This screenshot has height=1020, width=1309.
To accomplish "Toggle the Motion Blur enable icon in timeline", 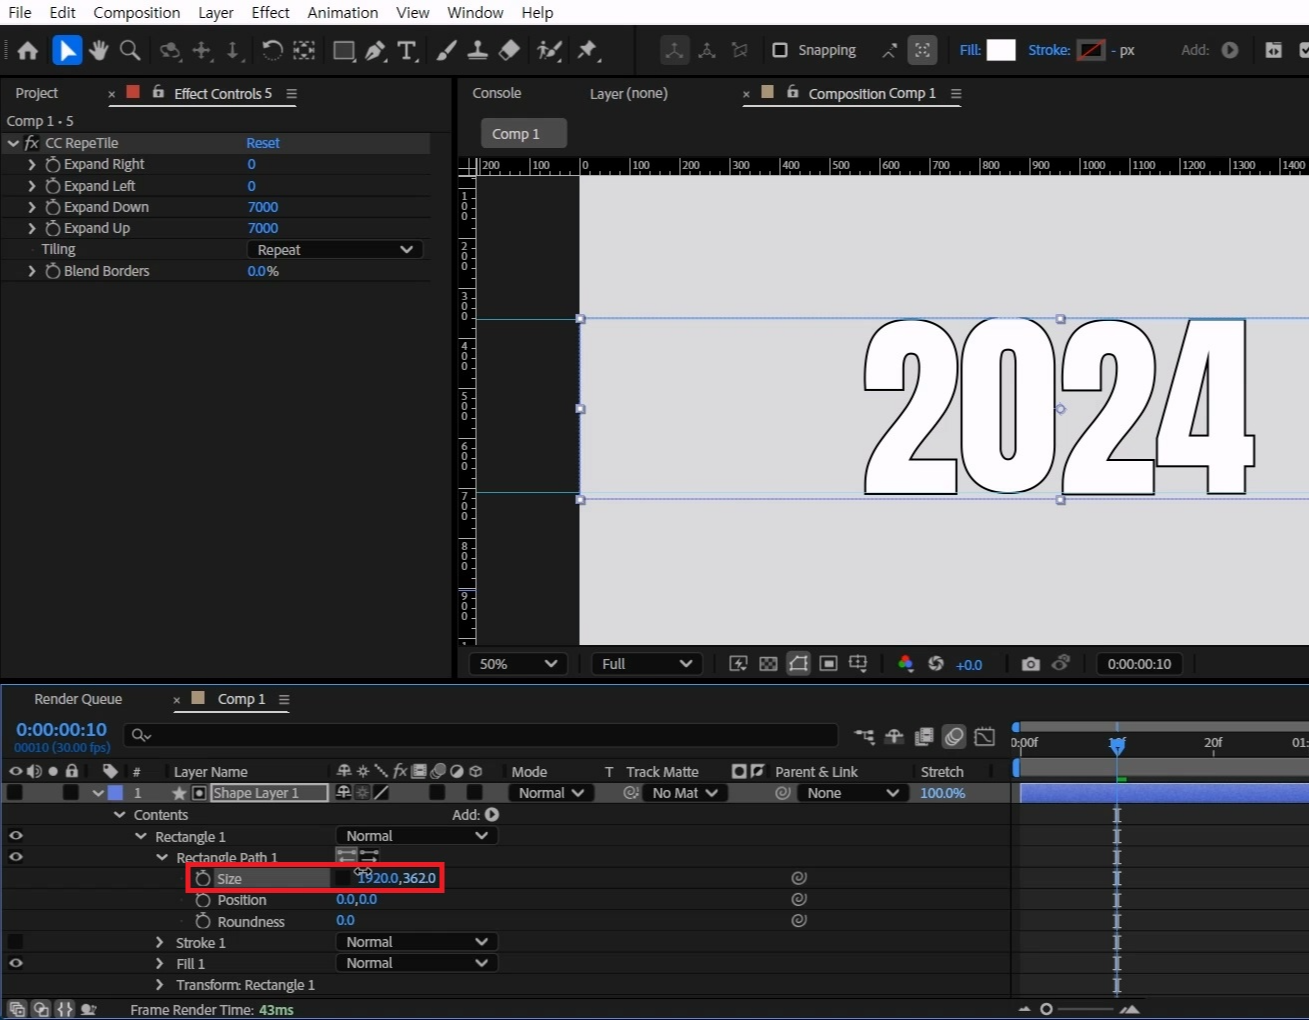I will (x=954, y=737).
